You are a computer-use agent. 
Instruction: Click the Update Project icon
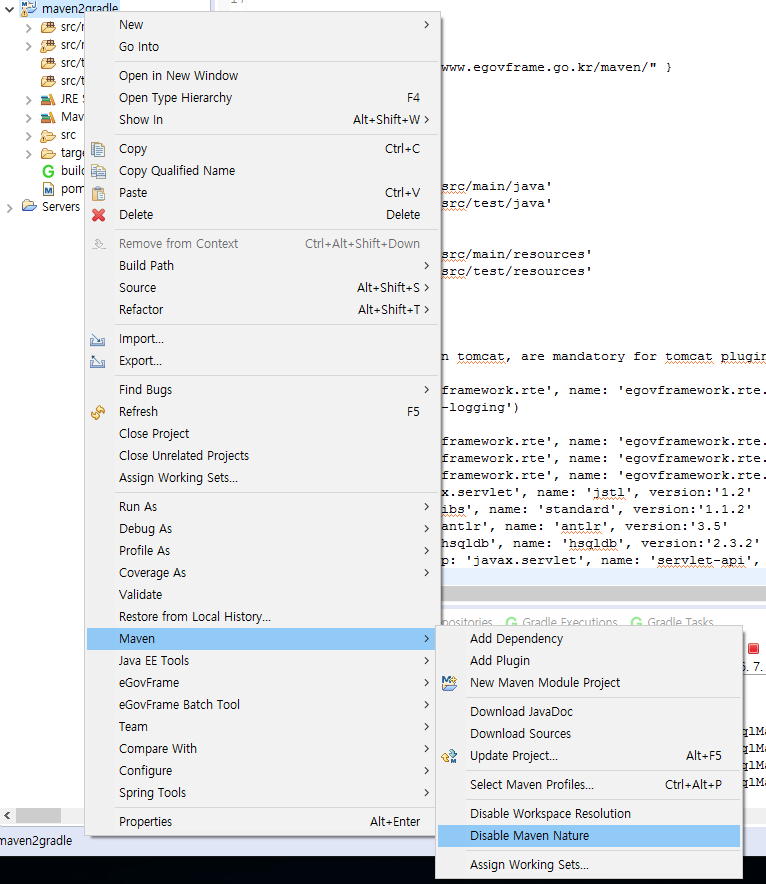[449, 756]
